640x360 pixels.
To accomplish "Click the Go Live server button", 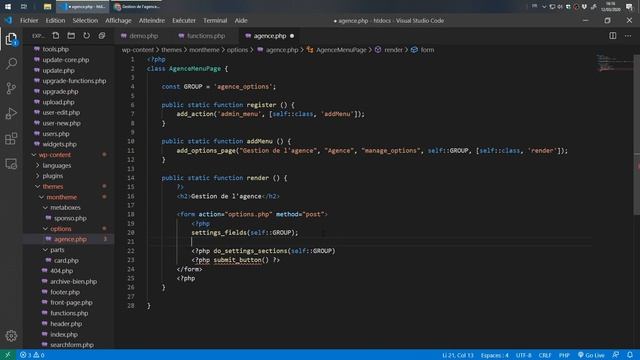I will (x=591, y=355).
